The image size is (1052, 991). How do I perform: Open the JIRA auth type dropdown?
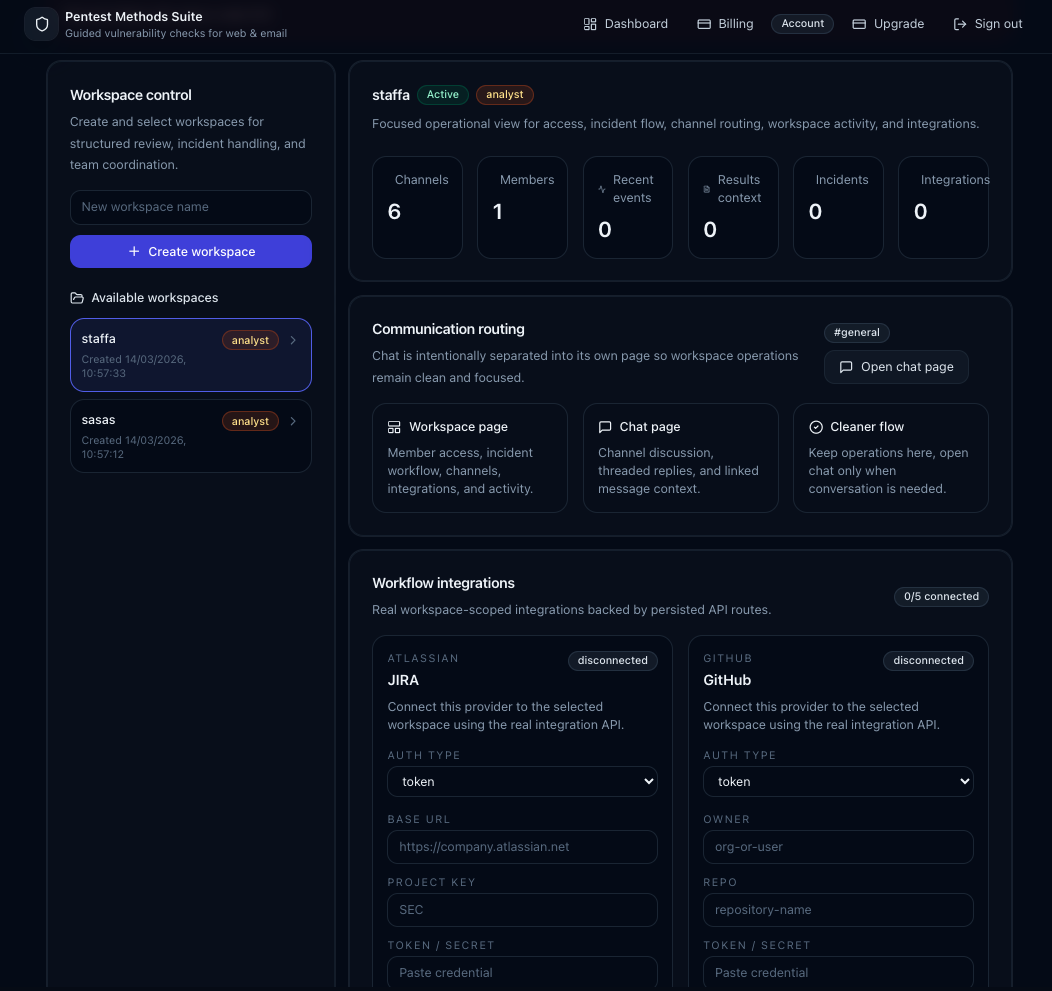point(522,782)
